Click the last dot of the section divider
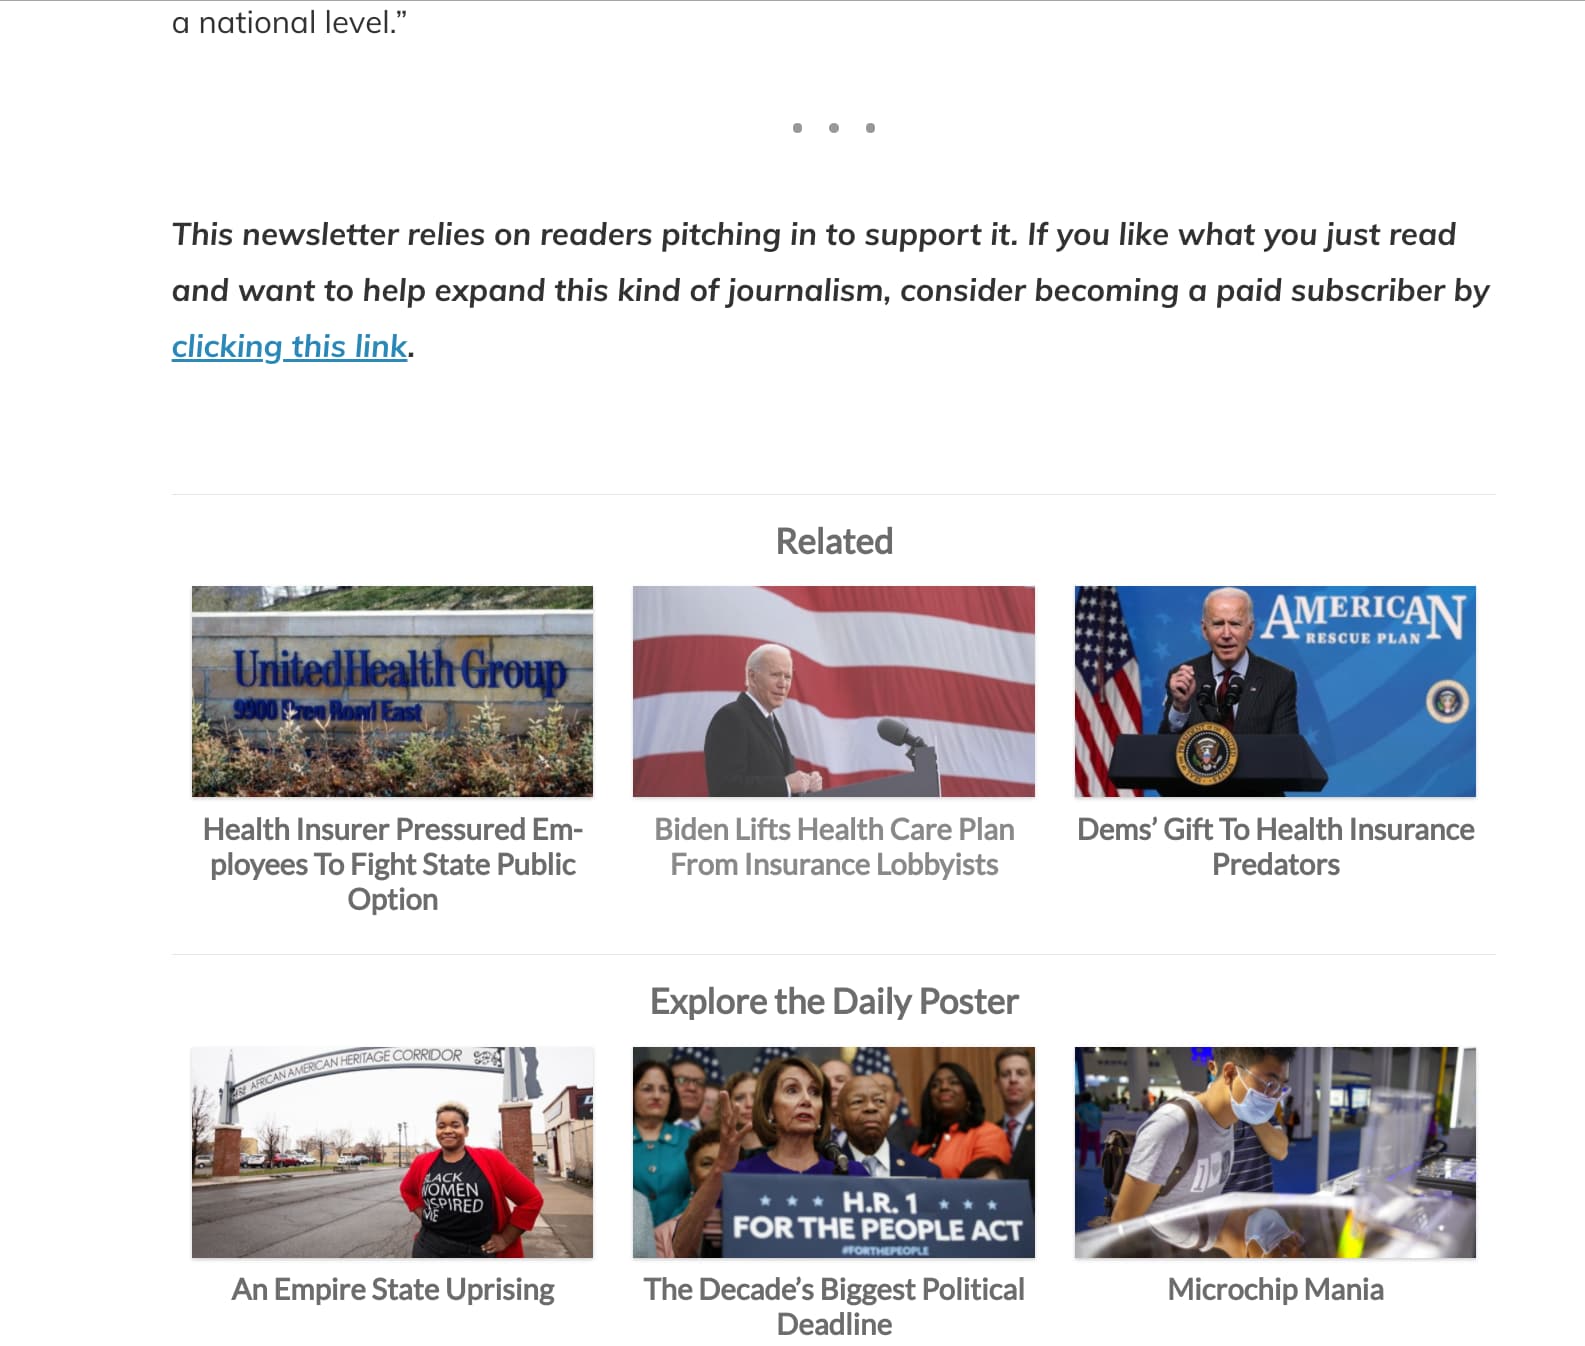This screenshot has width=1585, height=1346. (x=870, y=128)
